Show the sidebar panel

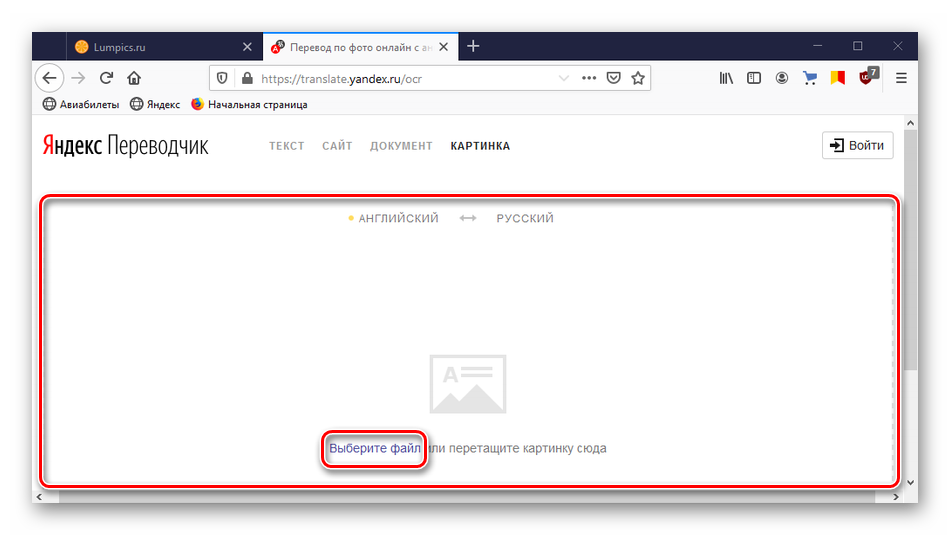pyautogui.click(x=754, y=78)
